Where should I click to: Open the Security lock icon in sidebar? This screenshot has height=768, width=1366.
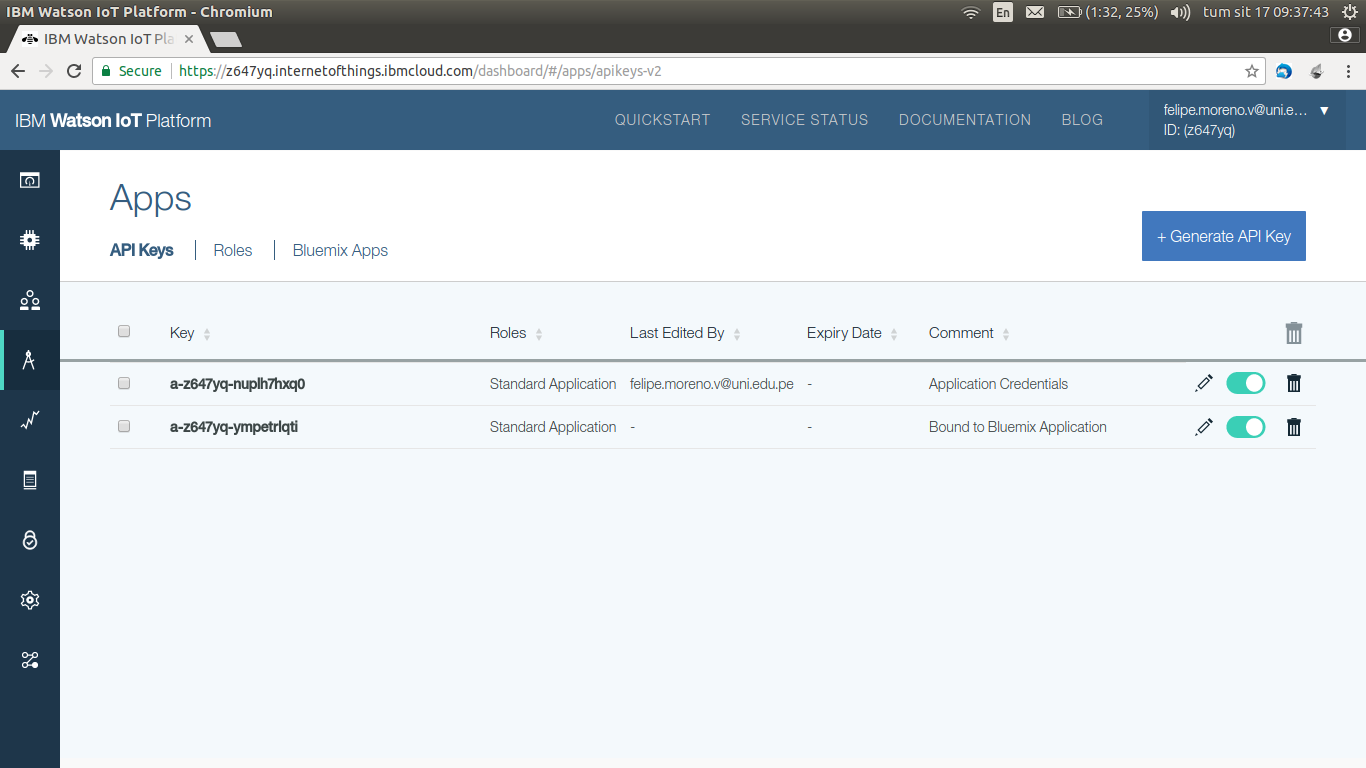point(30,540)
